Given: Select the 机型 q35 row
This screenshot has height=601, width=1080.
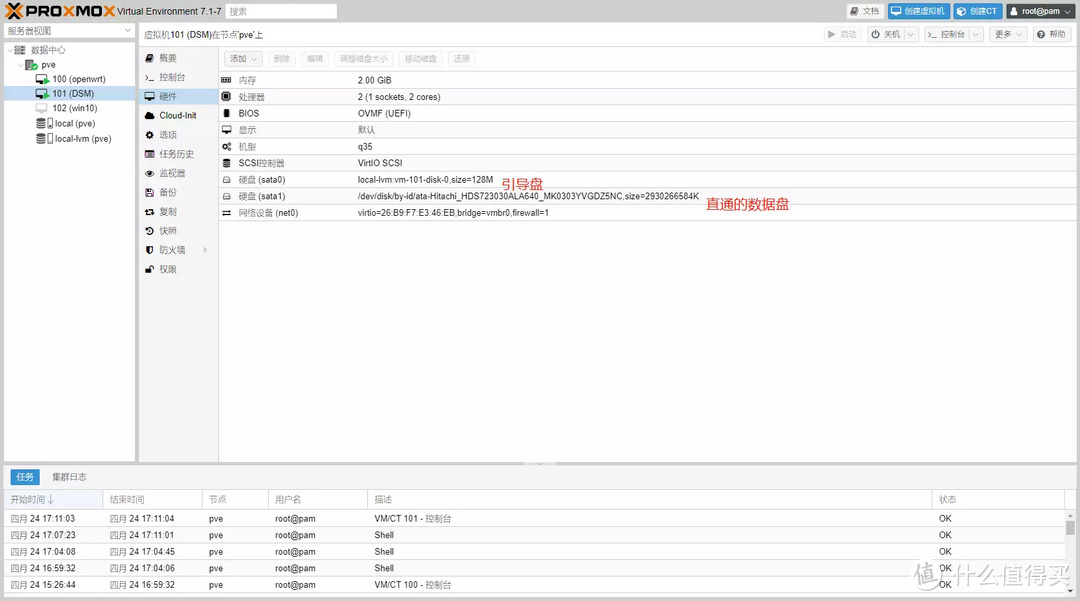Looking at the screenshot, I should pyautogui.click(x=647, y=147).
